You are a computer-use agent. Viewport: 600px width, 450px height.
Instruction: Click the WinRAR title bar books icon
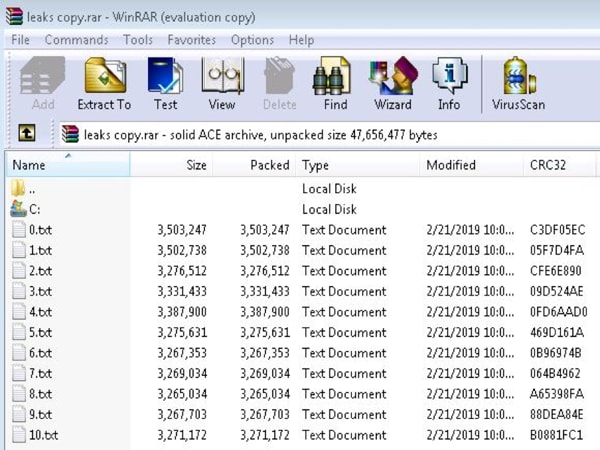click(14, 17)
